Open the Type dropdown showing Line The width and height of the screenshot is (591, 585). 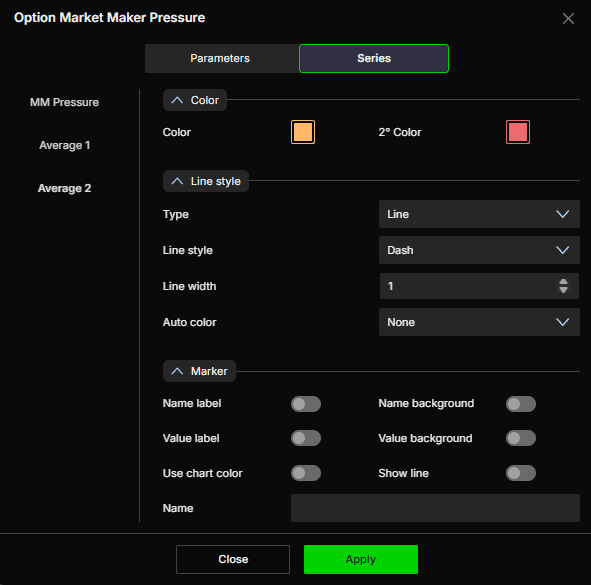[479, 214]
